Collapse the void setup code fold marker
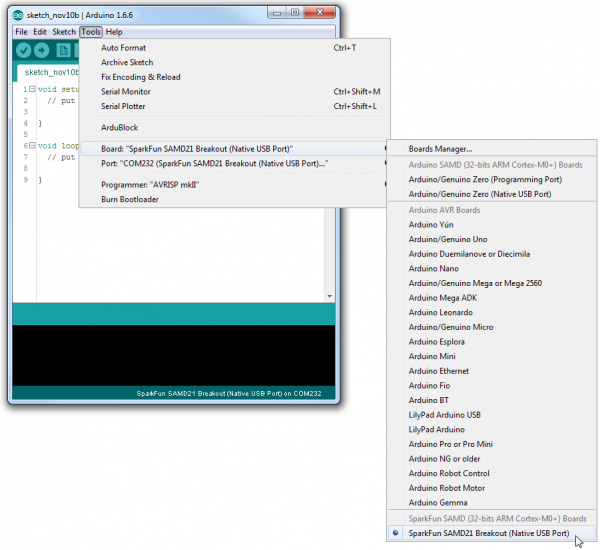 [x=18, y=89]
